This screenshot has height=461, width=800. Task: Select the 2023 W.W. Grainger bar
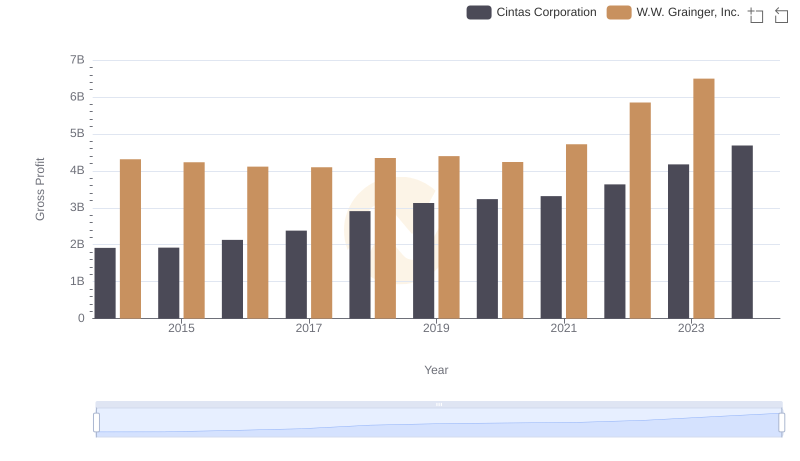click(704, 198)
